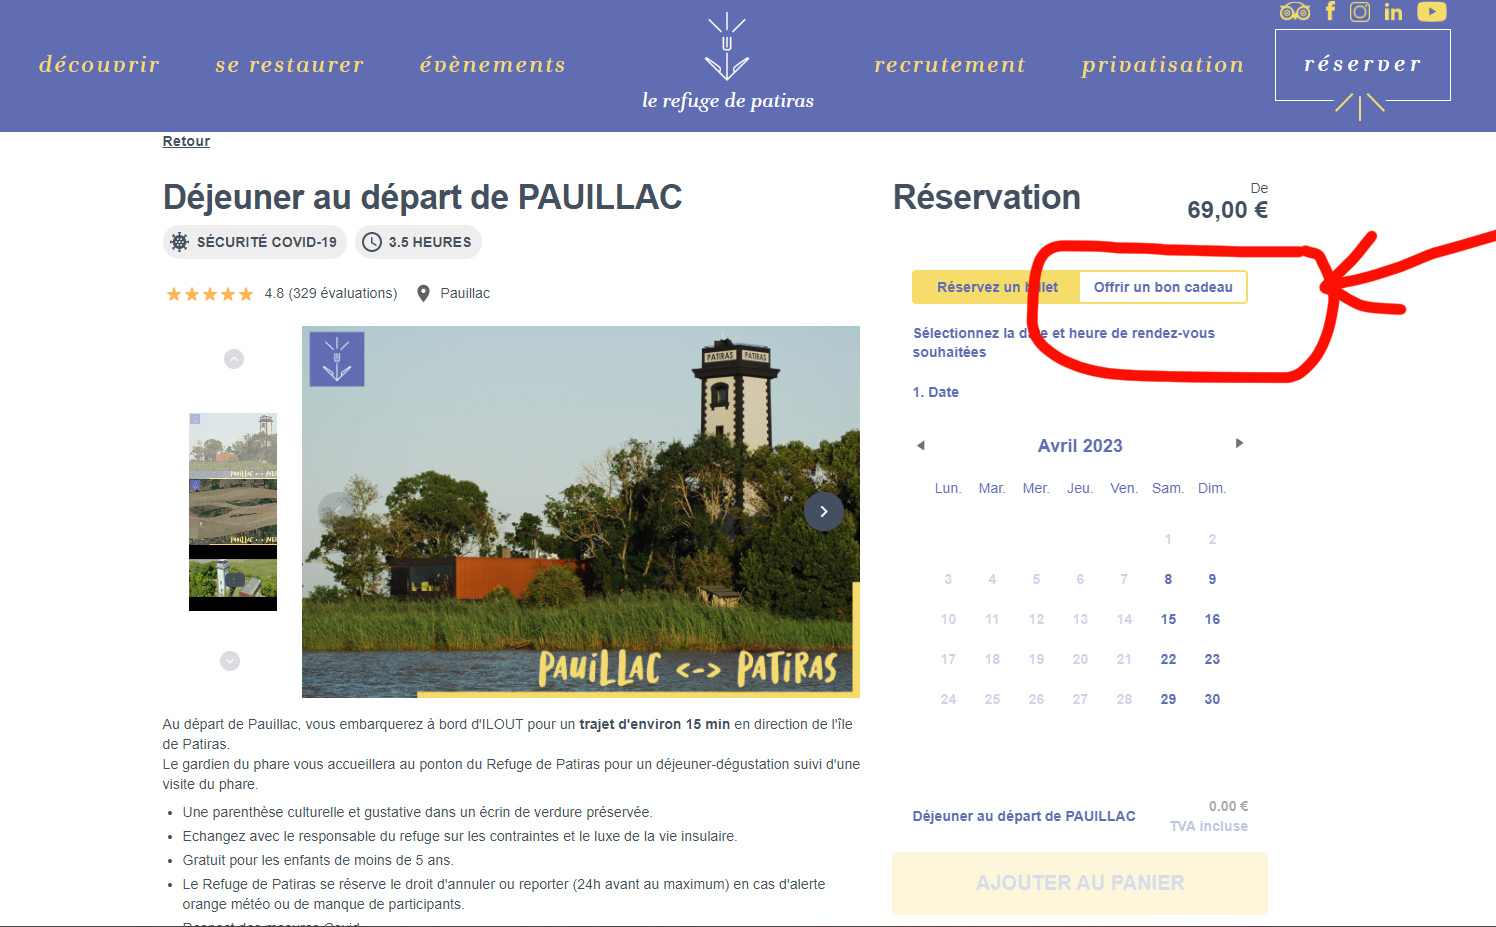Select date 29 in the calendar

[1168, 699]
